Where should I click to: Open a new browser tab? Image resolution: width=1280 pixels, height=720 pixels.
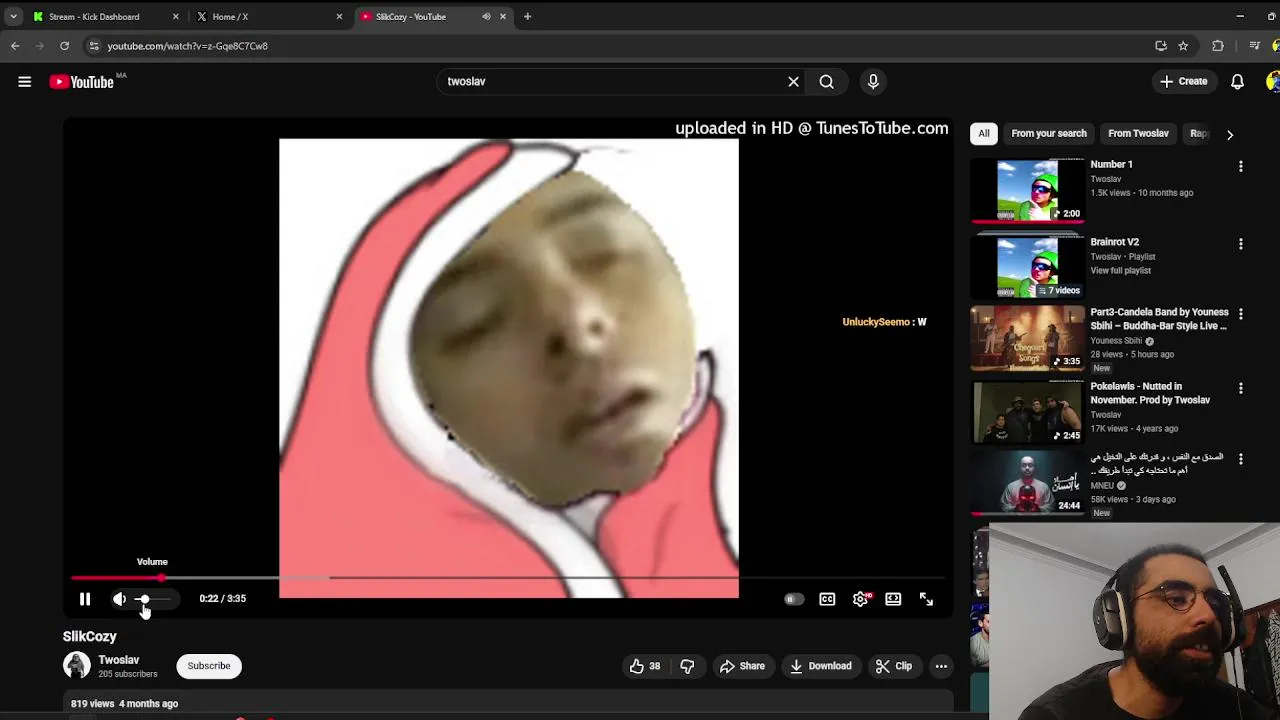point(527,16)
